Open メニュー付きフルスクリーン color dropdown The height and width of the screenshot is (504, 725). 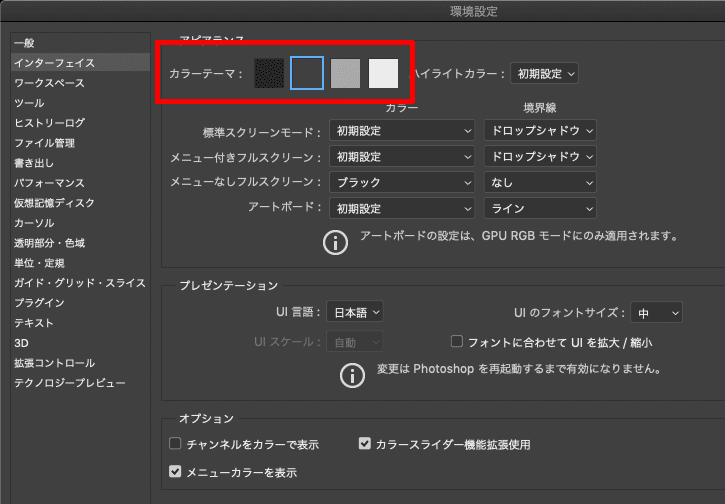click(402, 157)
